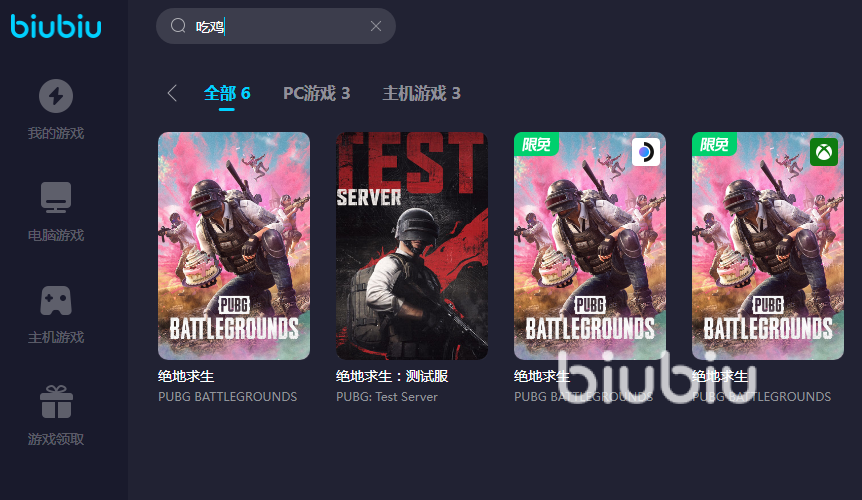Viewport: 862px width, 500px height.
Task: Open console games gamepad icon
Action: [x=56, y=301]
